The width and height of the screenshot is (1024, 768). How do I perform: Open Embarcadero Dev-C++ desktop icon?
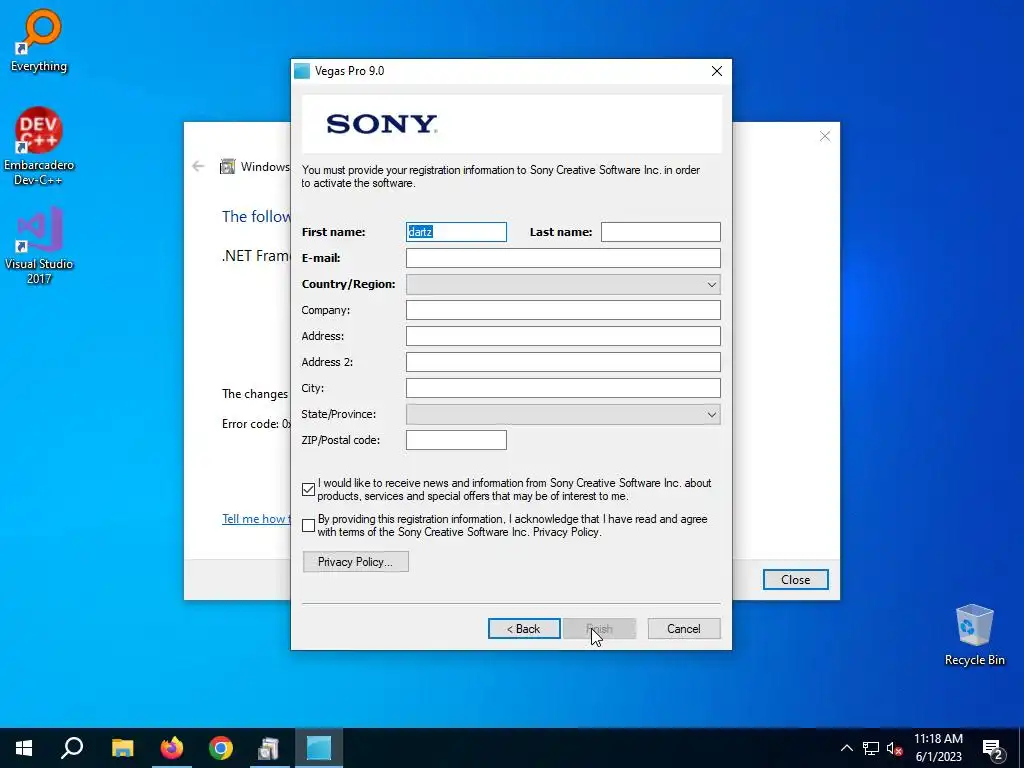coord(39,146)
